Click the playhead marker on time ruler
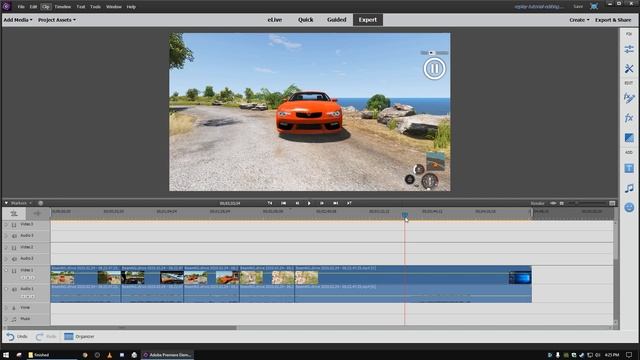 [x=405, y=215]
